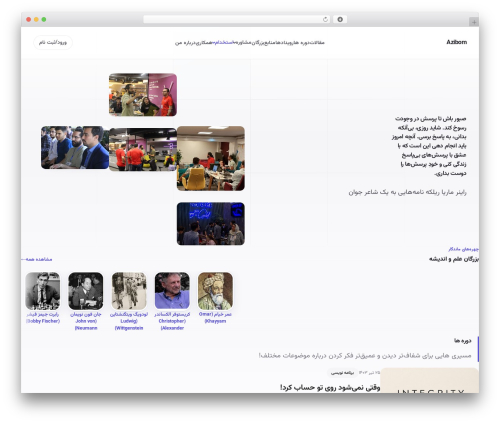Viewport: 500px width, 423px height.
Task: Open article titled وقتی نمی‌شود روی تو حساب کرد
Action: pos(330,388)
